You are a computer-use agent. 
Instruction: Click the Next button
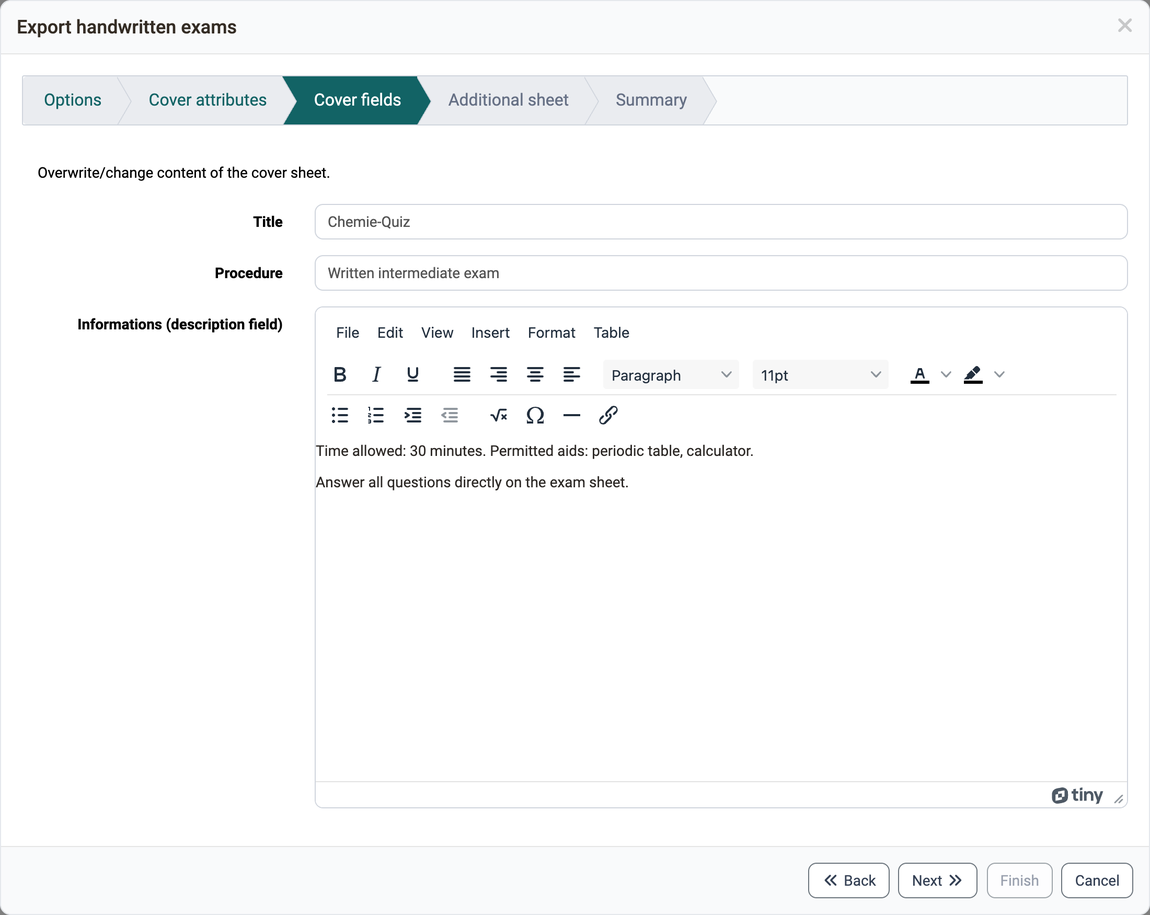pyautogui.click(x=937, y=881)
